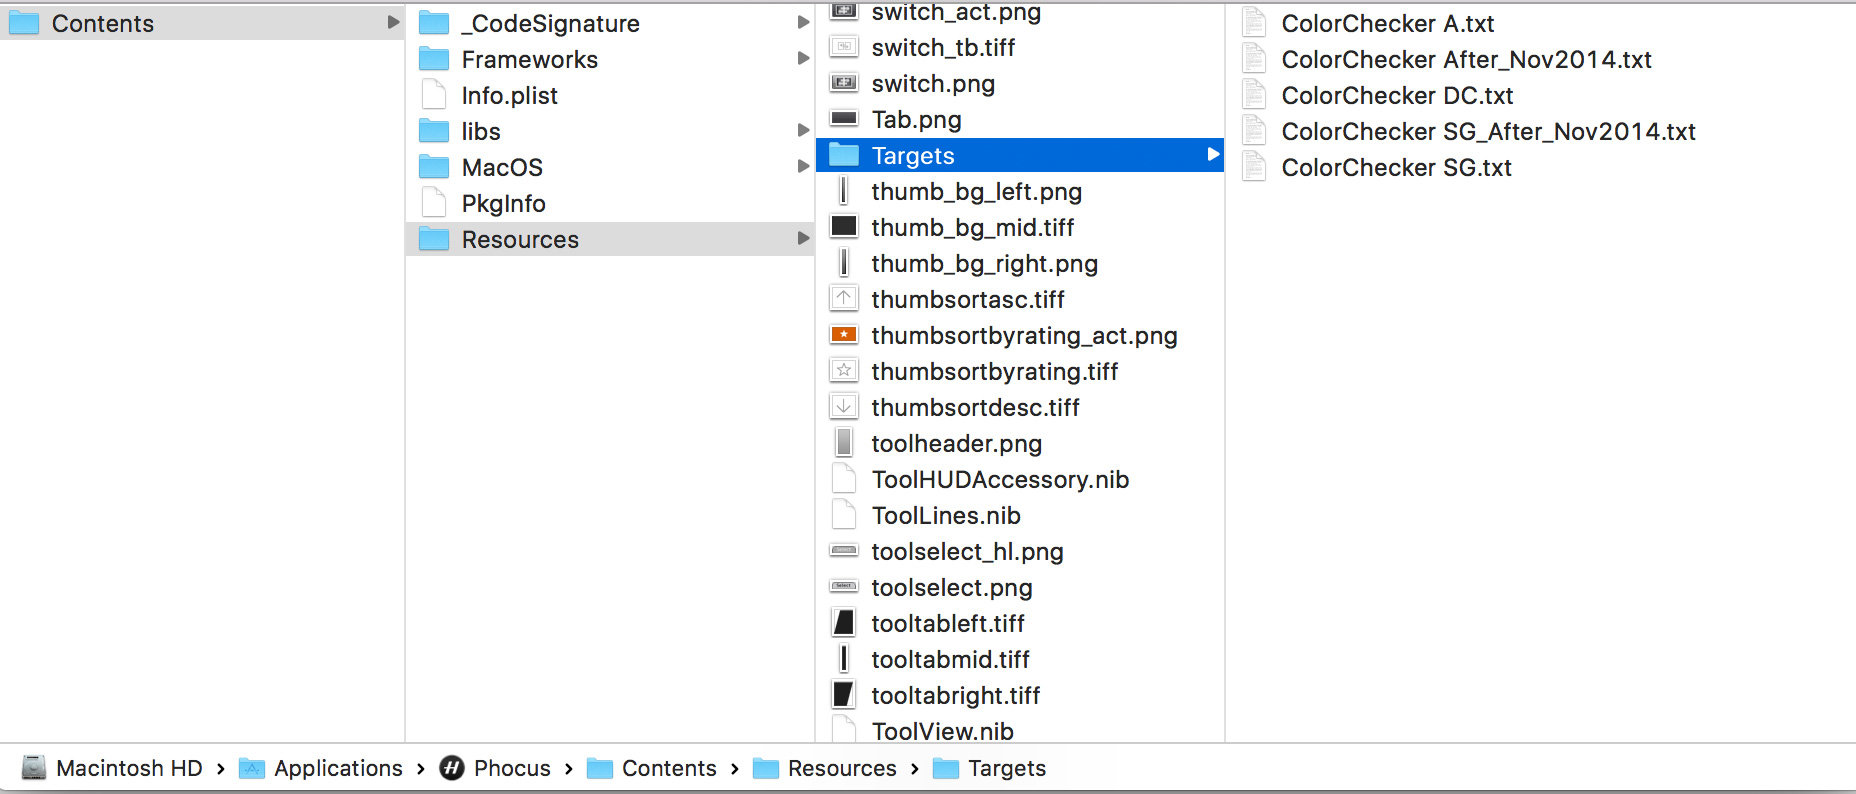Select the Info.plist file

[x=509, y=95]
